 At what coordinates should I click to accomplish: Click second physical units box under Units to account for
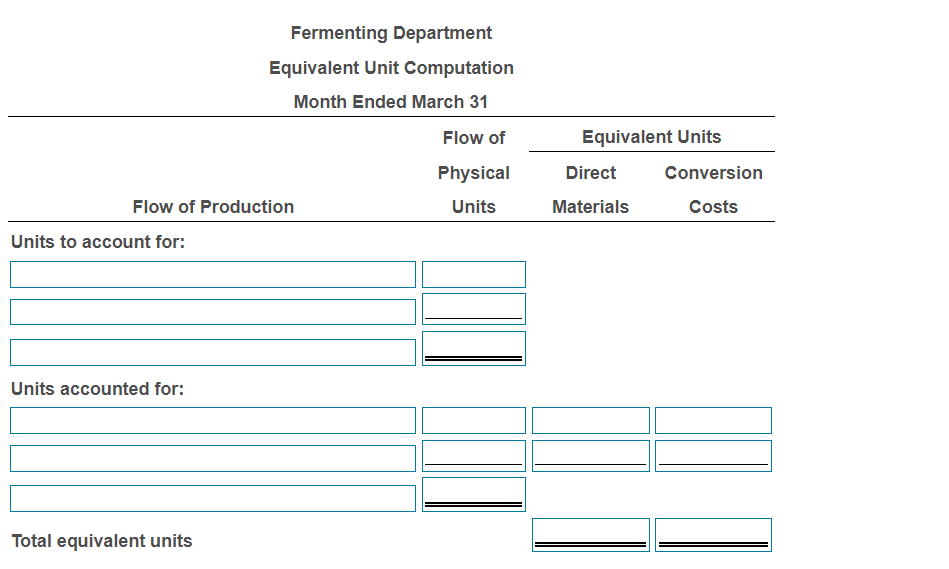coord(474,309)
